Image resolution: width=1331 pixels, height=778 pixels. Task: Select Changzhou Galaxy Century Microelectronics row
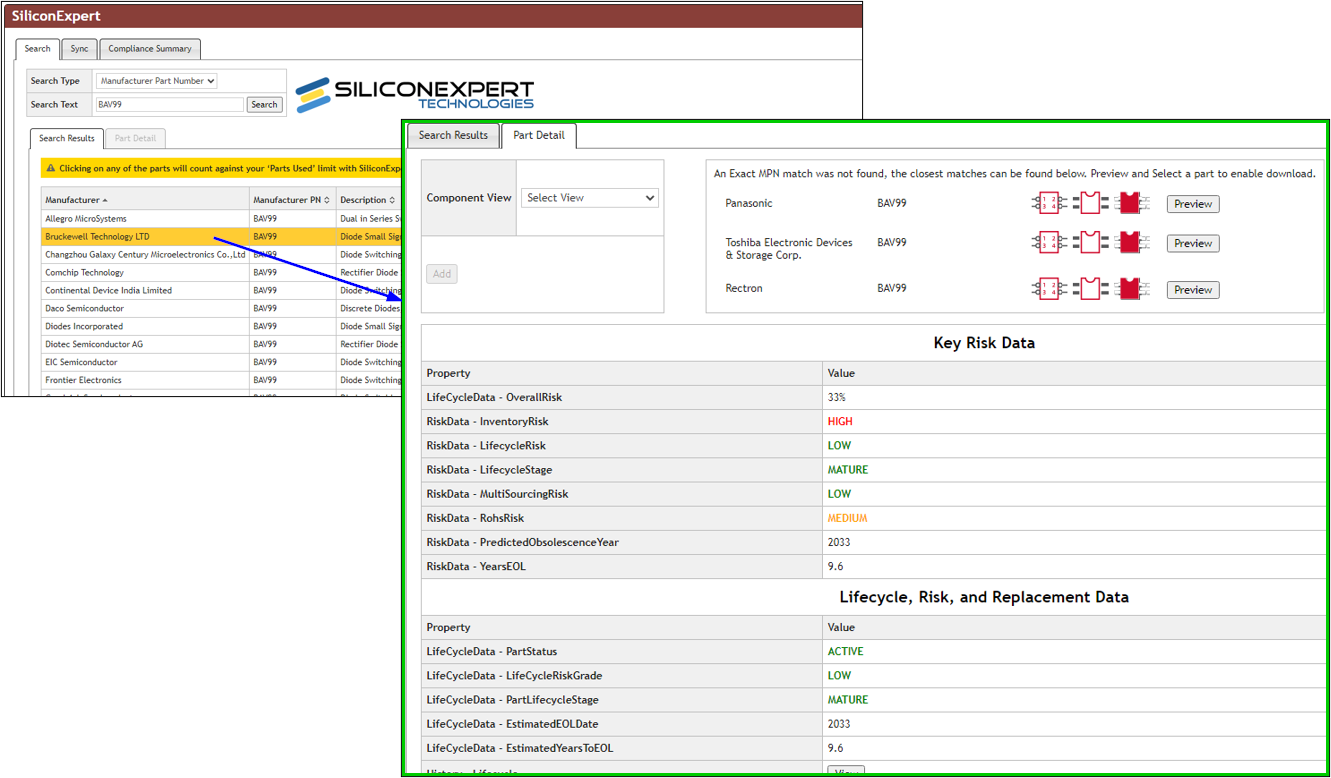221,255
